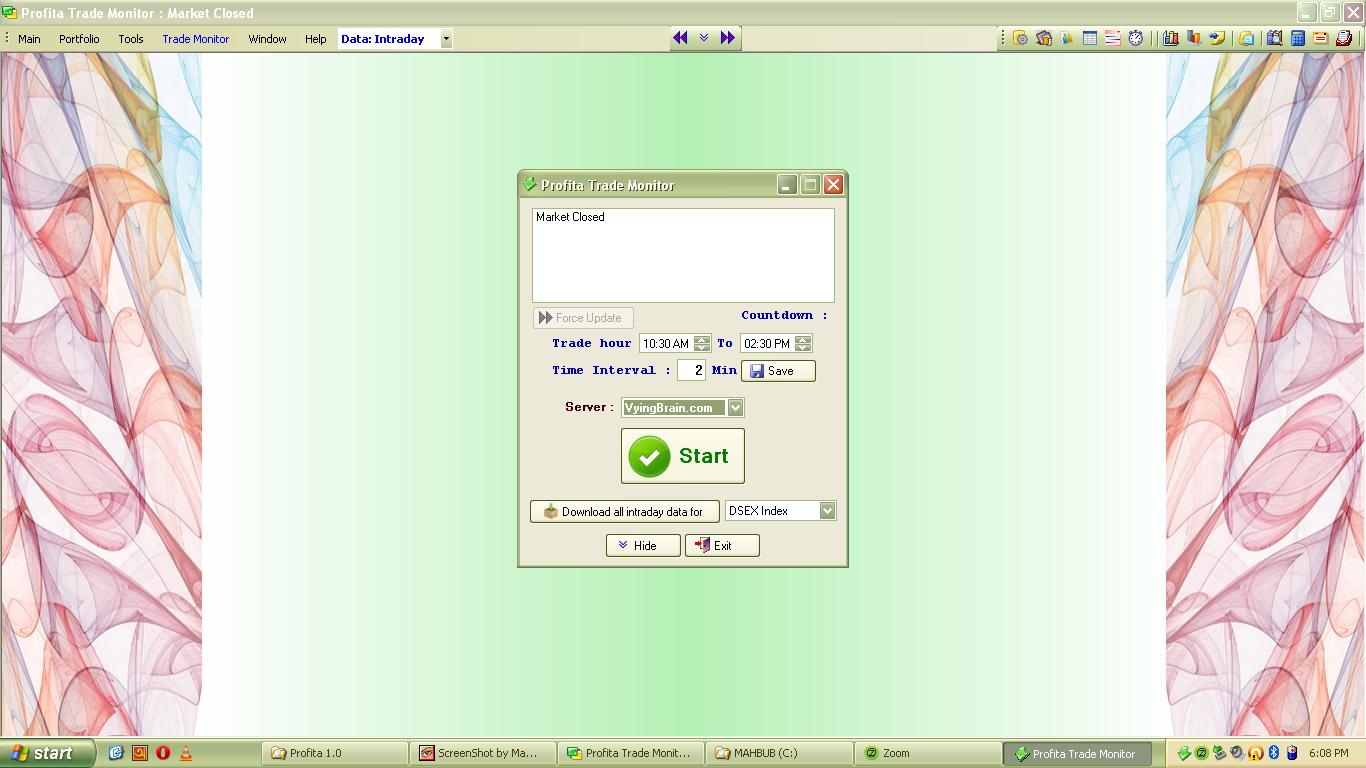The height and width of the screenshot is (768, 1366).
Task: Click the Bluetooth tray icon
Action: point(1274,753)
